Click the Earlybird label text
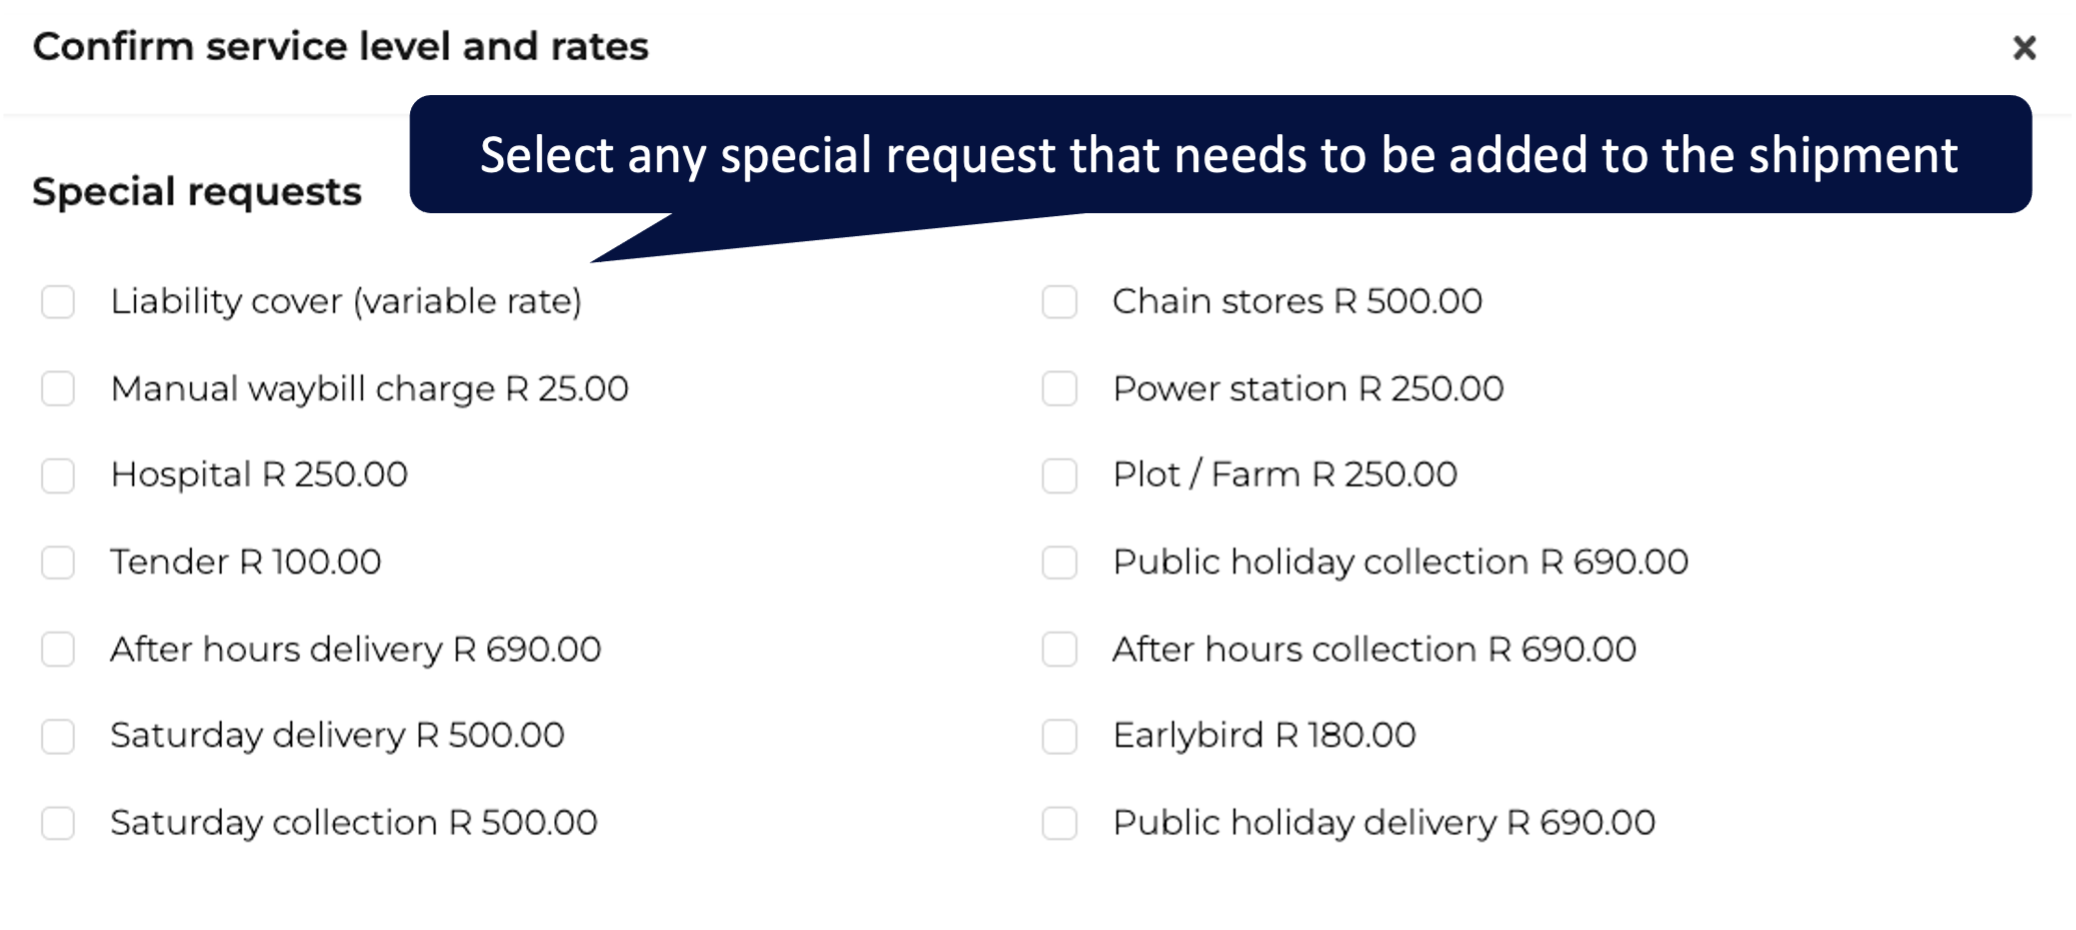 [x=1264, y=736]
